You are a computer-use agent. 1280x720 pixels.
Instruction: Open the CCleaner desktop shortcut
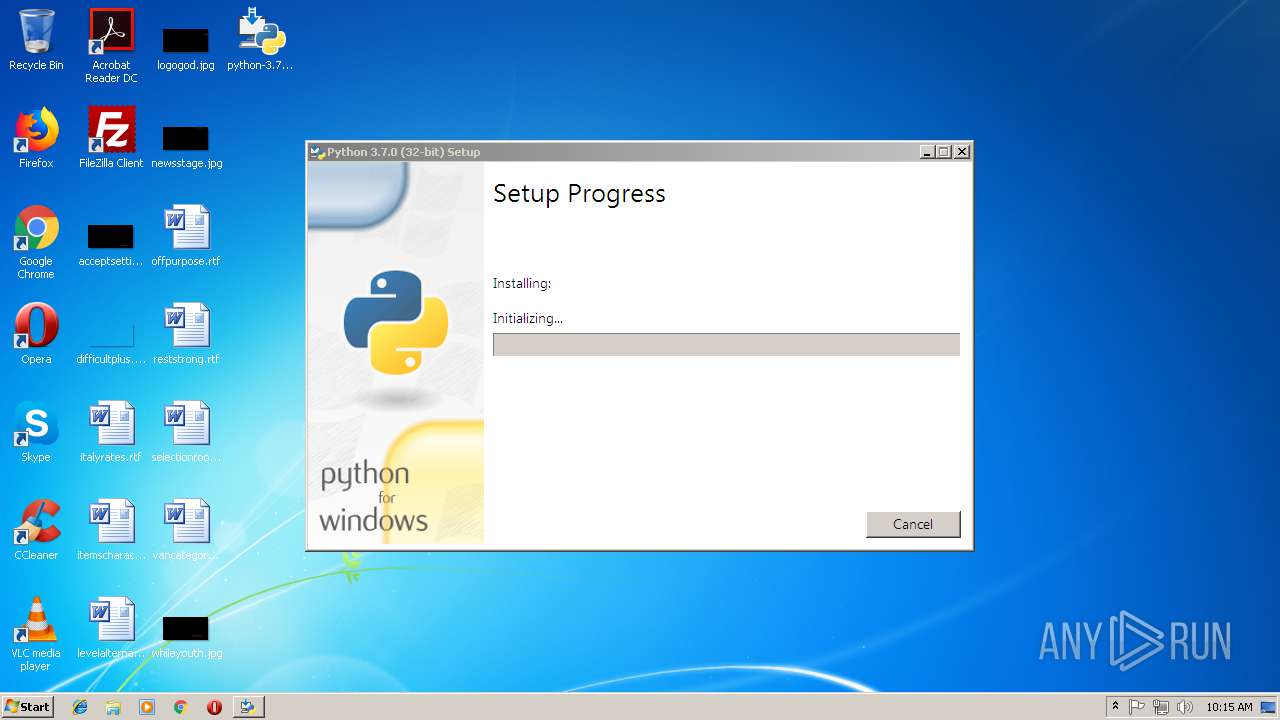tap(36, 530)
